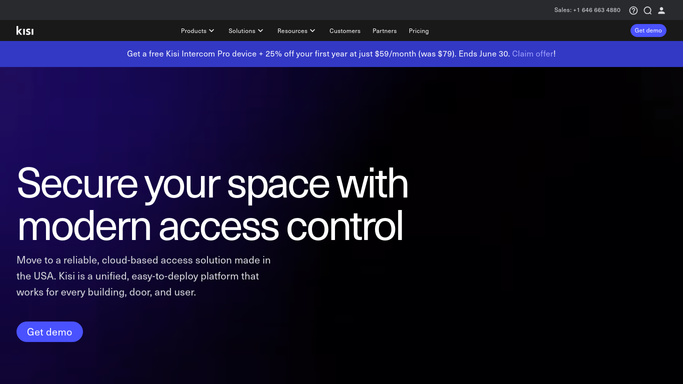
Task: Open the Customers nav item
Action: coord(345,31)
